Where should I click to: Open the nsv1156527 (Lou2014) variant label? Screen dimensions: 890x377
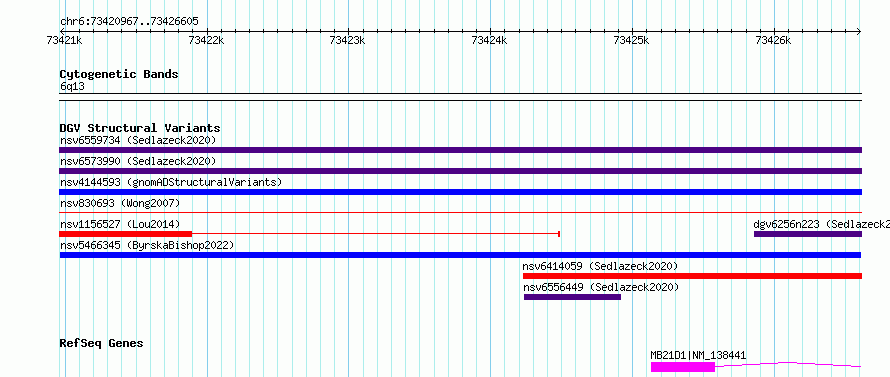(x=120, y=224)
